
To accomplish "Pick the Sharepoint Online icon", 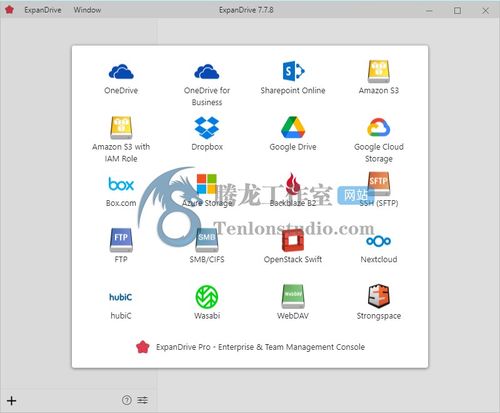I will click(293, 71).
